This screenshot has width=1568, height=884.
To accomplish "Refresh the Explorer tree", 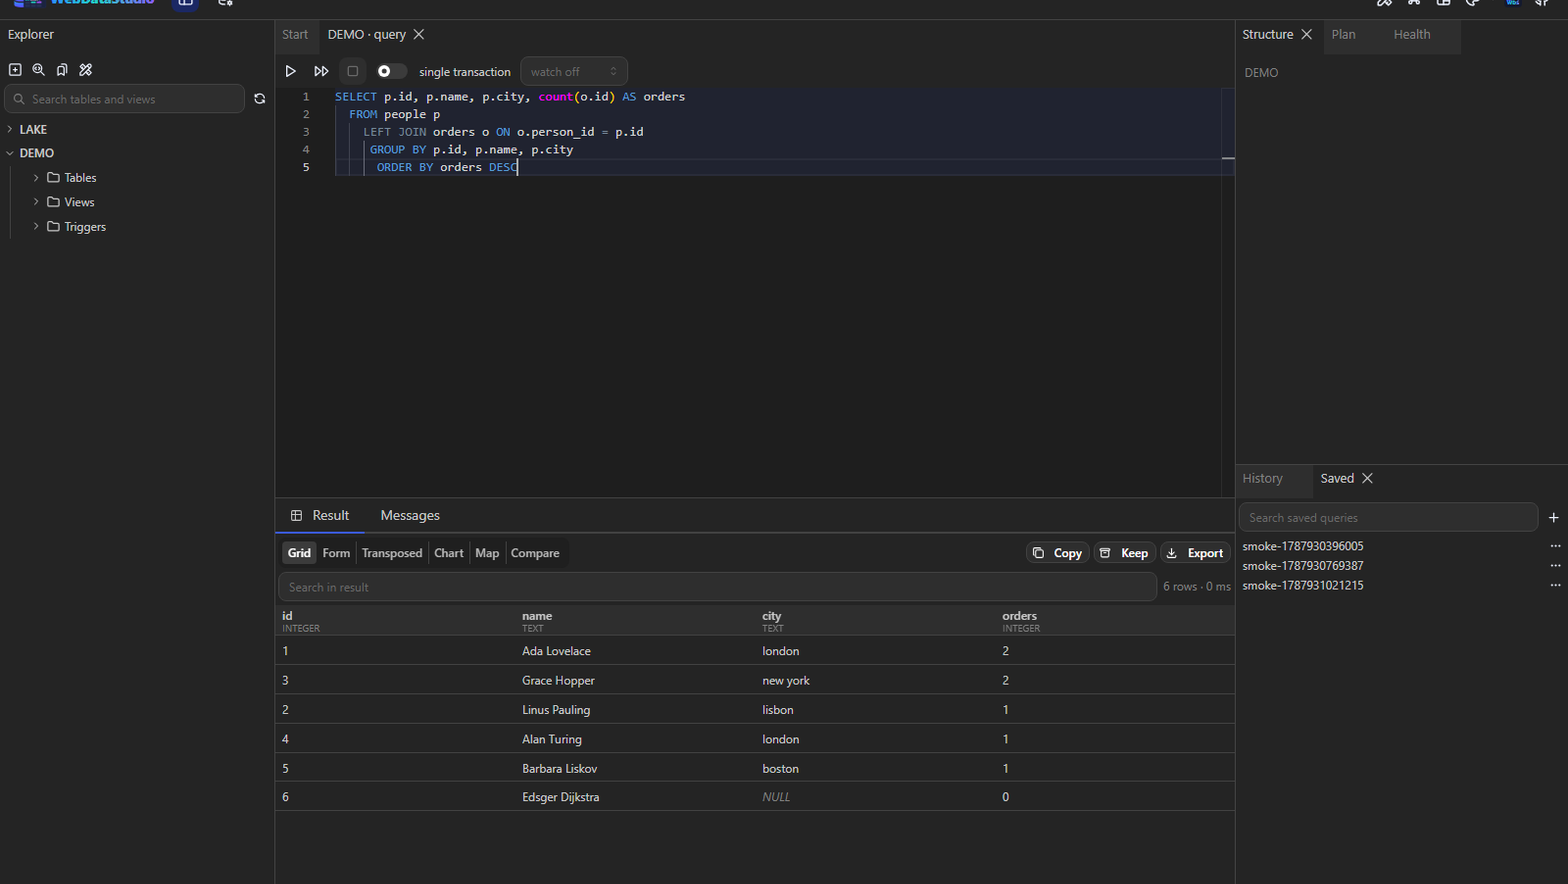I will [x=260, y=99].
